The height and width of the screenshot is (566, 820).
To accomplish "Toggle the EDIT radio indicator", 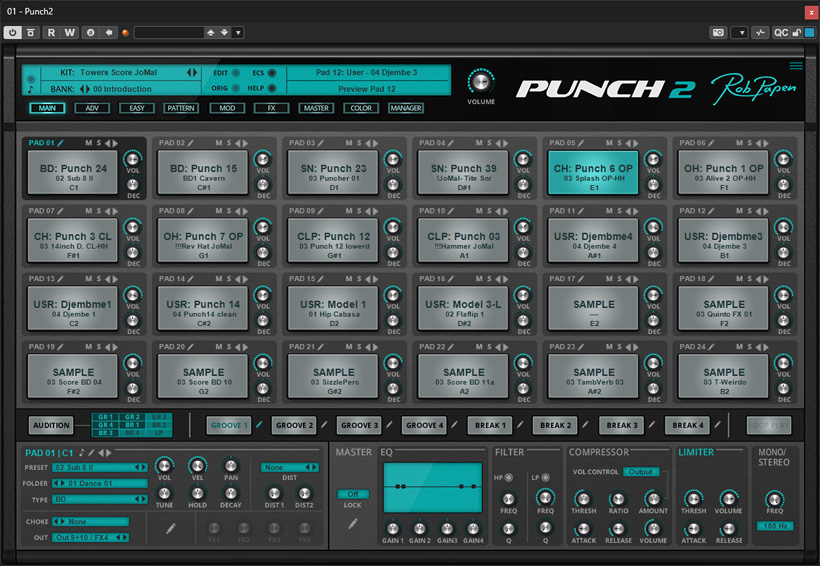I will [x=236, y=73].
